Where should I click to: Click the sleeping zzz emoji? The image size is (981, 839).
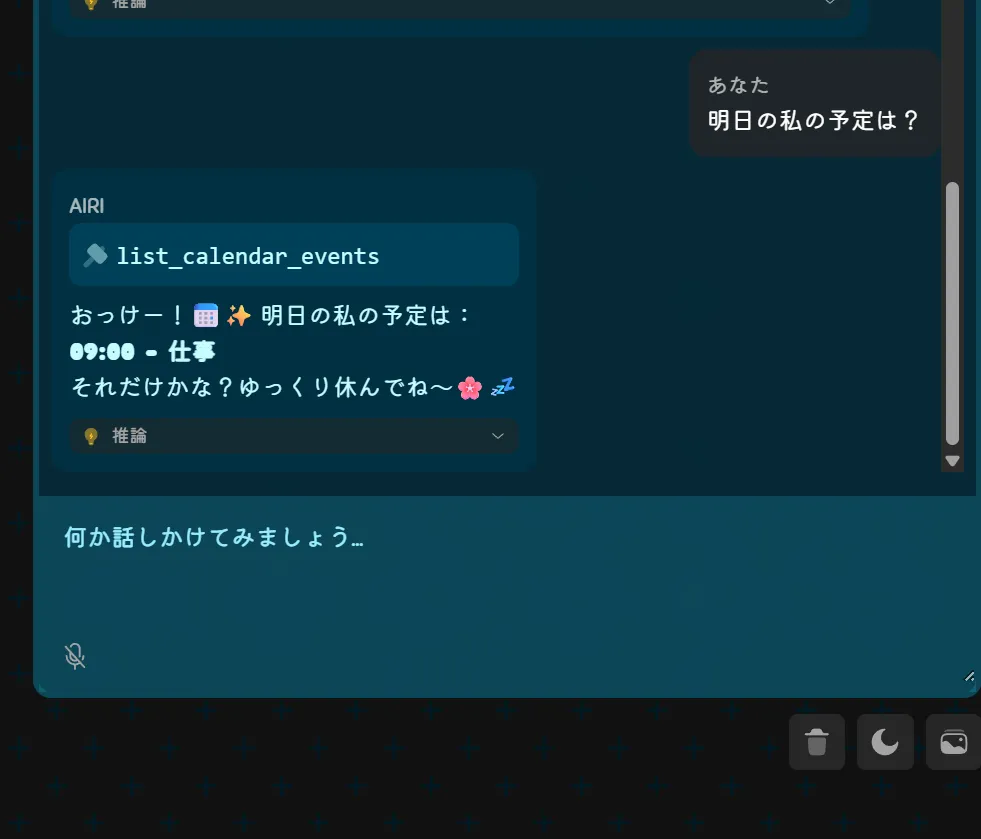point(502,387)
